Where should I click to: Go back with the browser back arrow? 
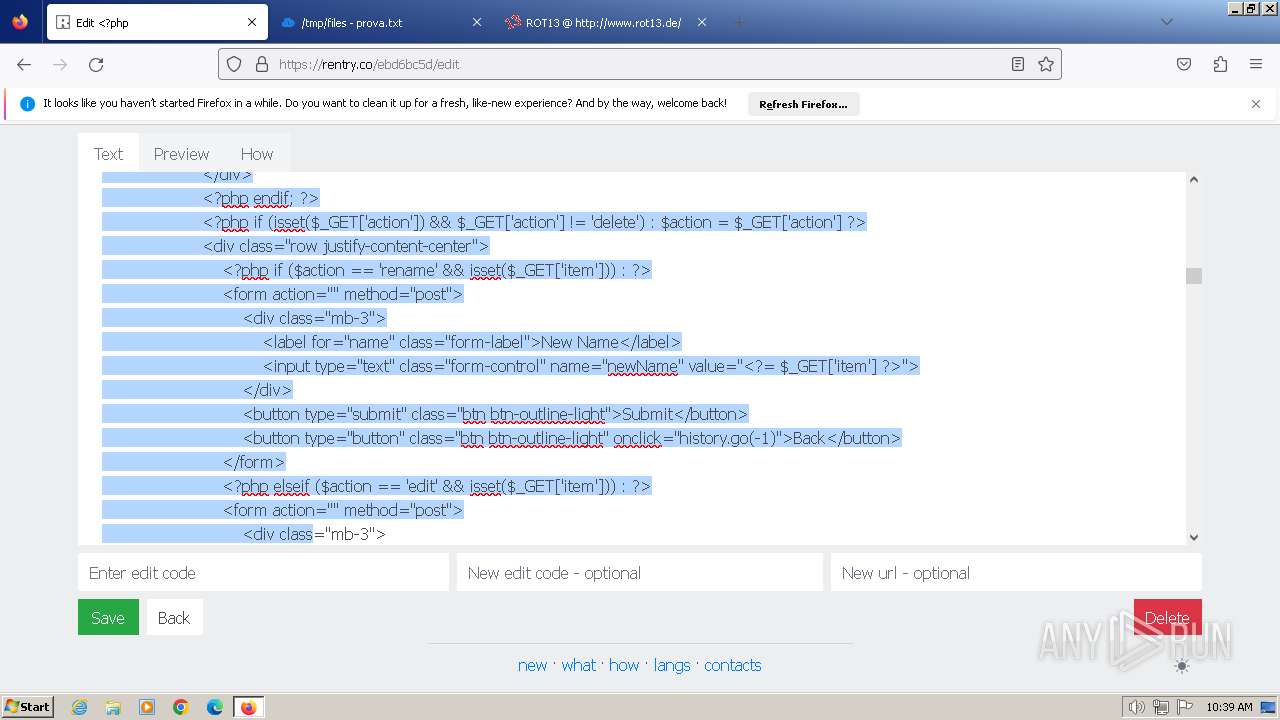pos(24,64)
